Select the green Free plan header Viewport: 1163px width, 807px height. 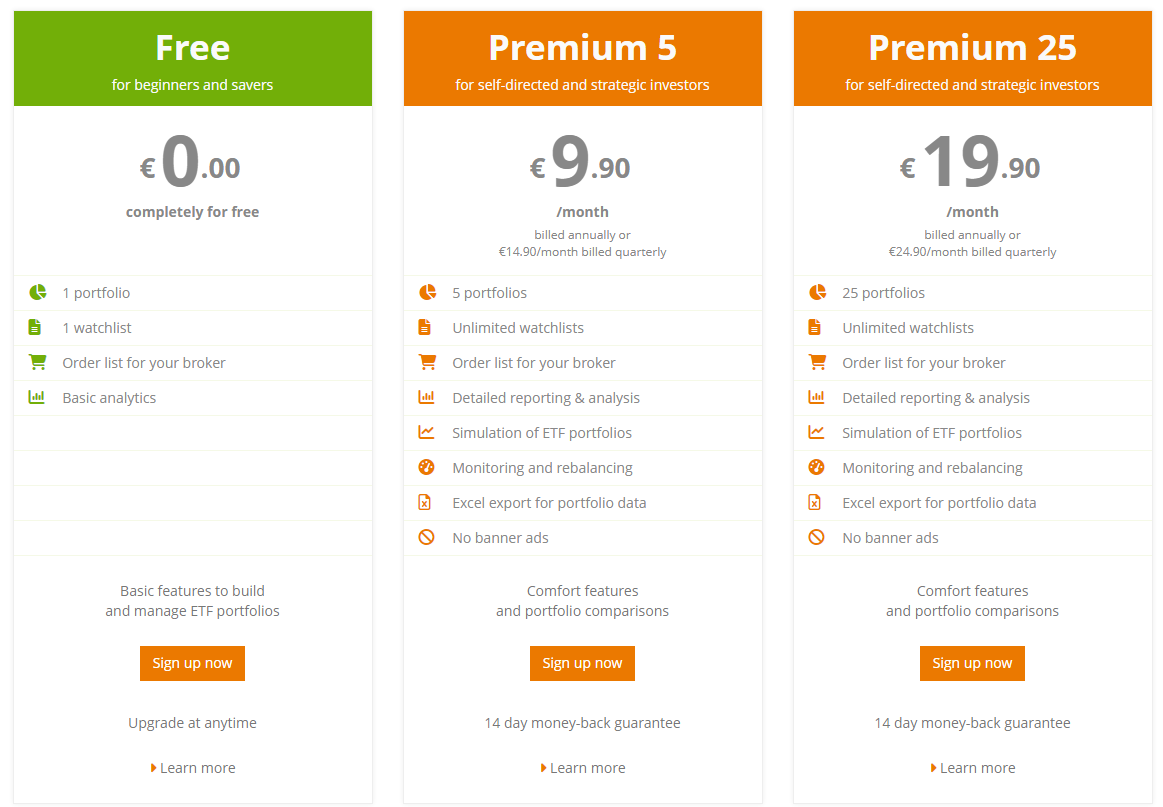click(193, 59)
